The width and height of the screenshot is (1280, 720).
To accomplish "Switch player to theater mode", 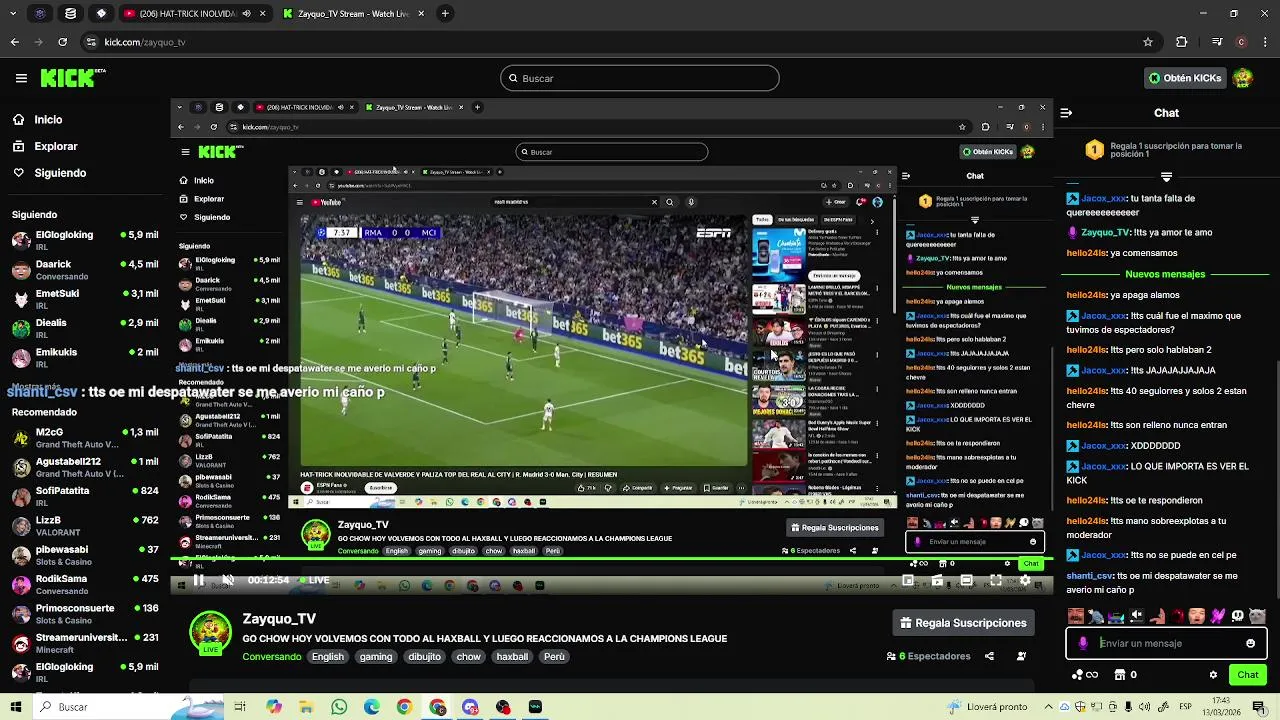I will [x=966, y=580].
